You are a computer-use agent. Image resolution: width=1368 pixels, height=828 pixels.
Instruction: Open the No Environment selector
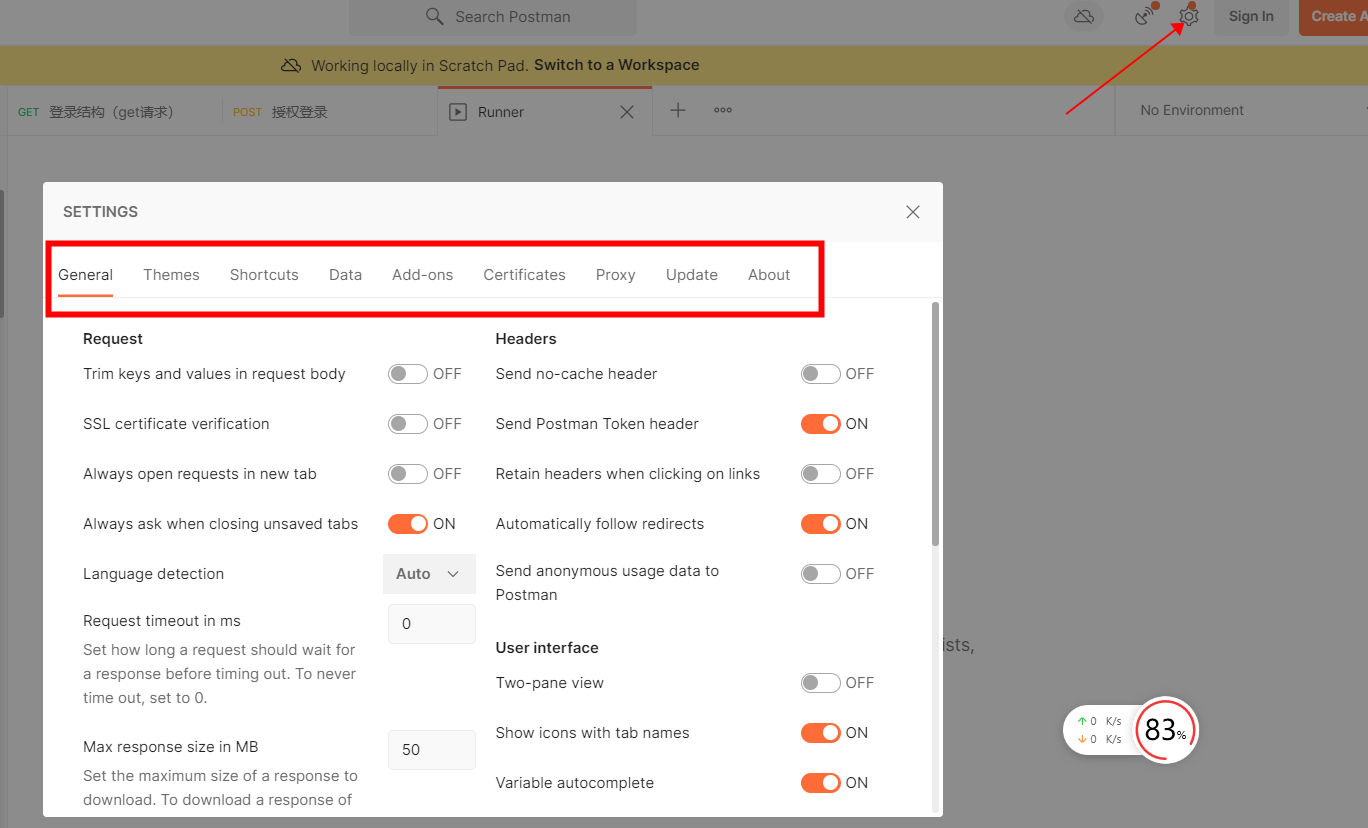coord(1241,110)
